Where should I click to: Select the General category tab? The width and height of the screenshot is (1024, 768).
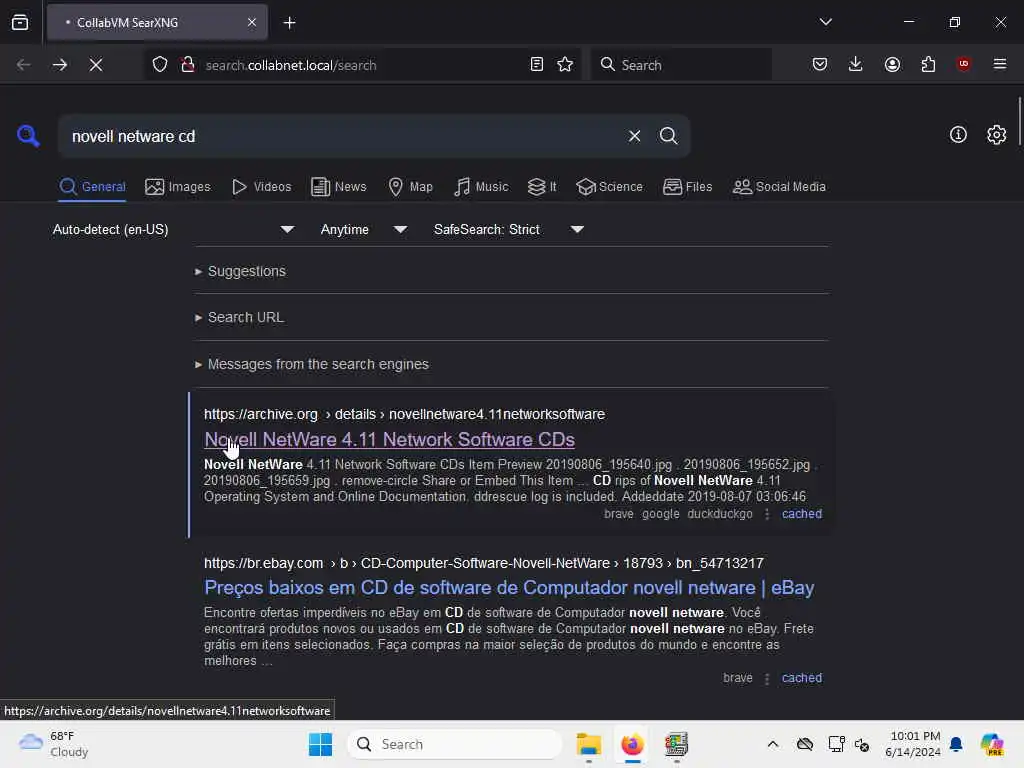tap(92, 187)
